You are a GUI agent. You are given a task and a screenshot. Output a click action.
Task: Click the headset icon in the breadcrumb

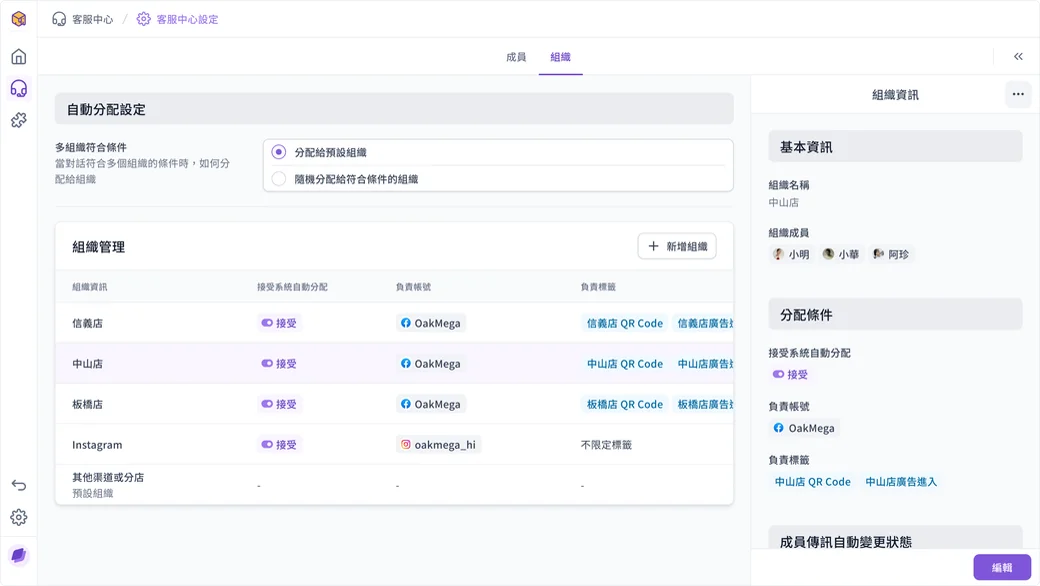point(59,19)
